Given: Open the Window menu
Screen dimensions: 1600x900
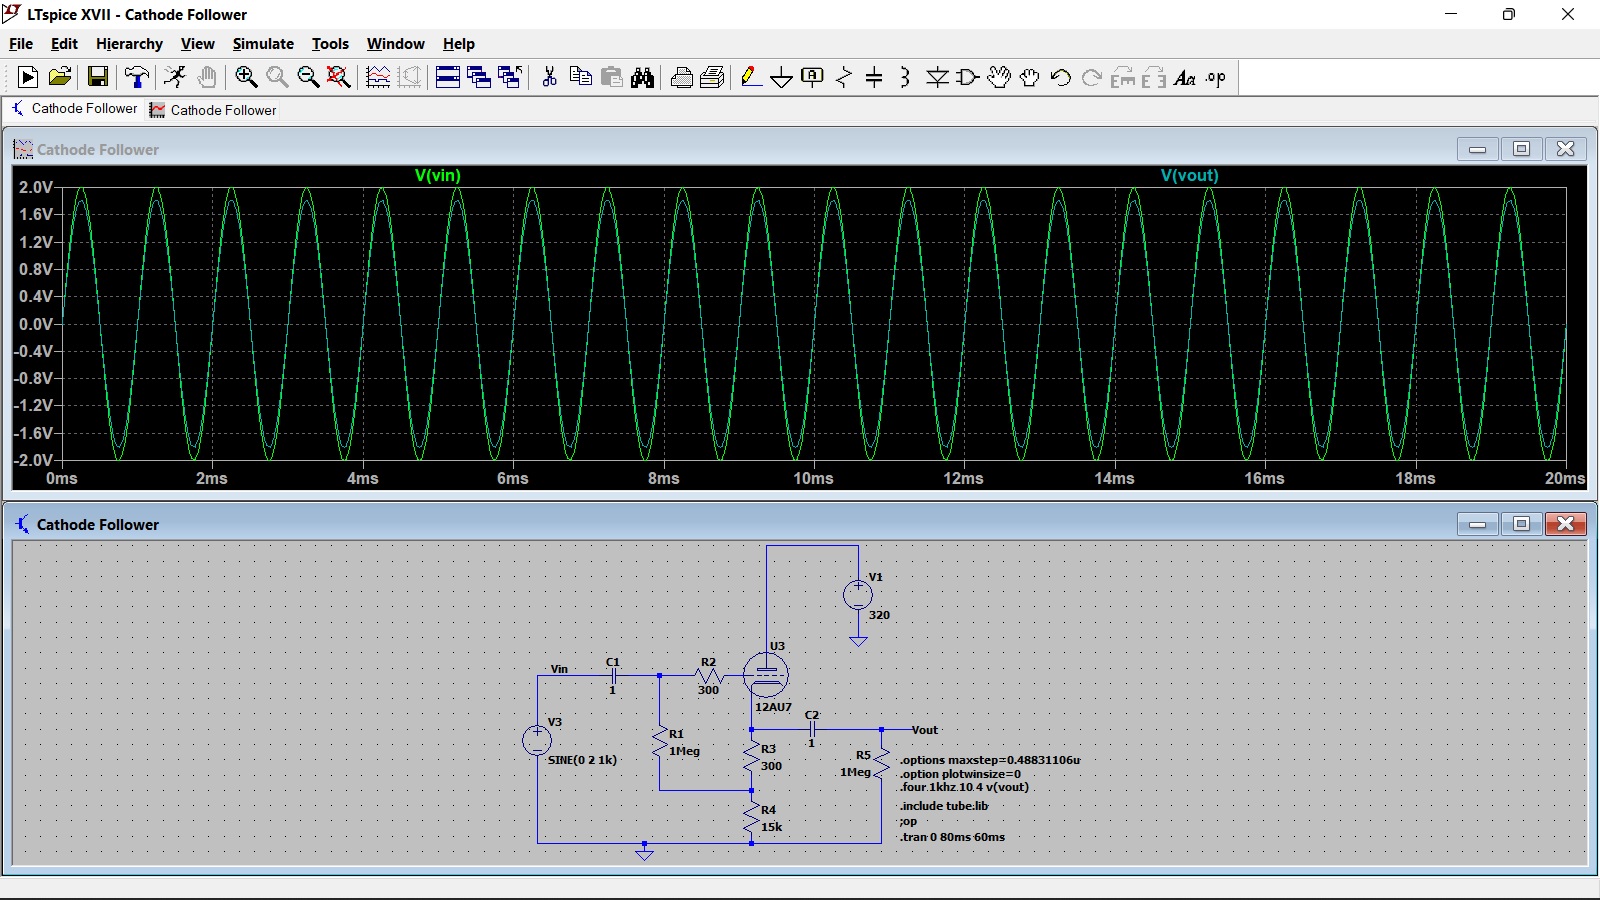Looking at the screenshot, I should coord(395,43).
